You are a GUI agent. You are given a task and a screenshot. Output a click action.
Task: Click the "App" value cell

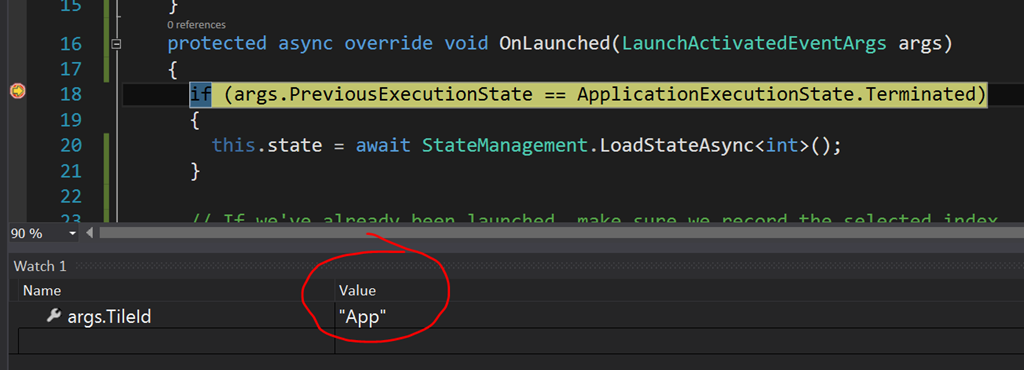coord(362,317)
